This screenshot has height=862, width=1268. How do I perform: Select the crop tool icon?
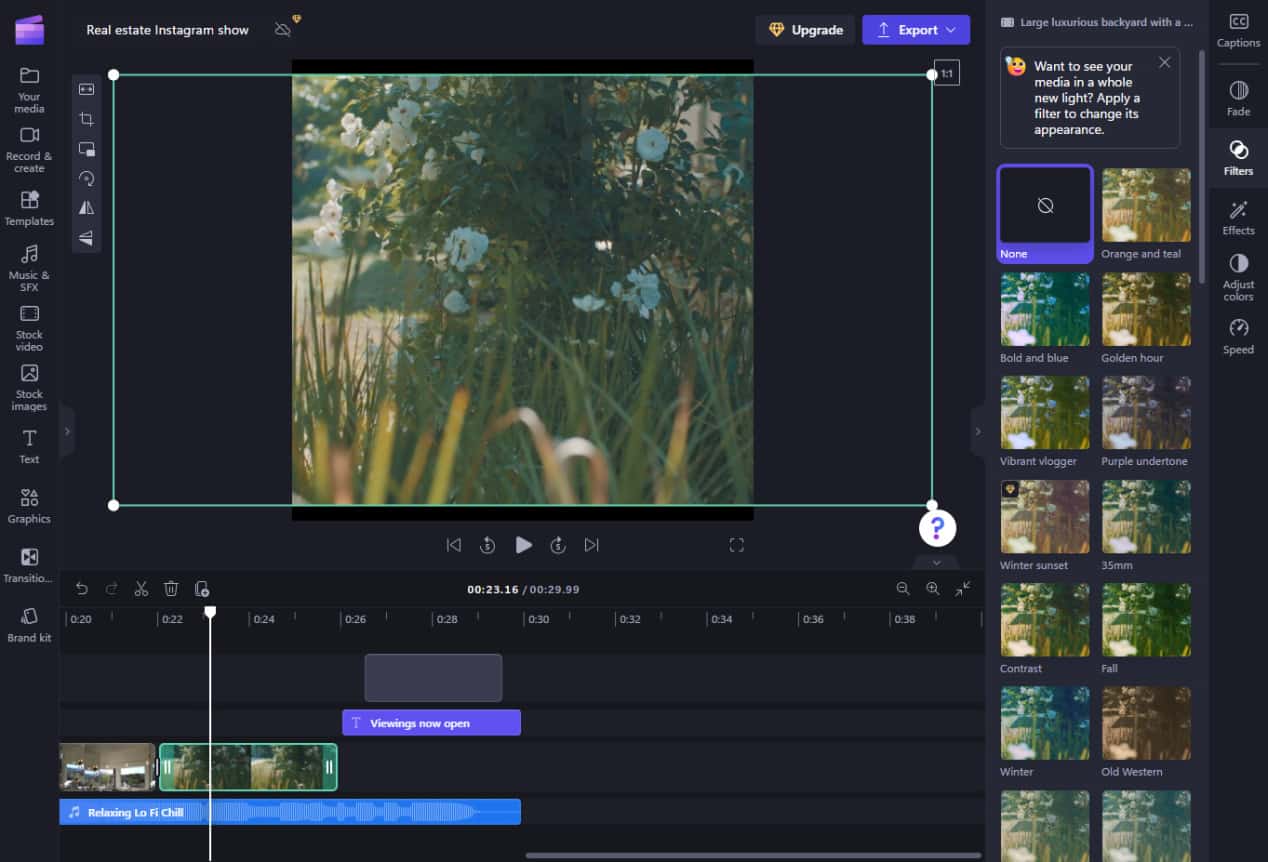[87, 119]
